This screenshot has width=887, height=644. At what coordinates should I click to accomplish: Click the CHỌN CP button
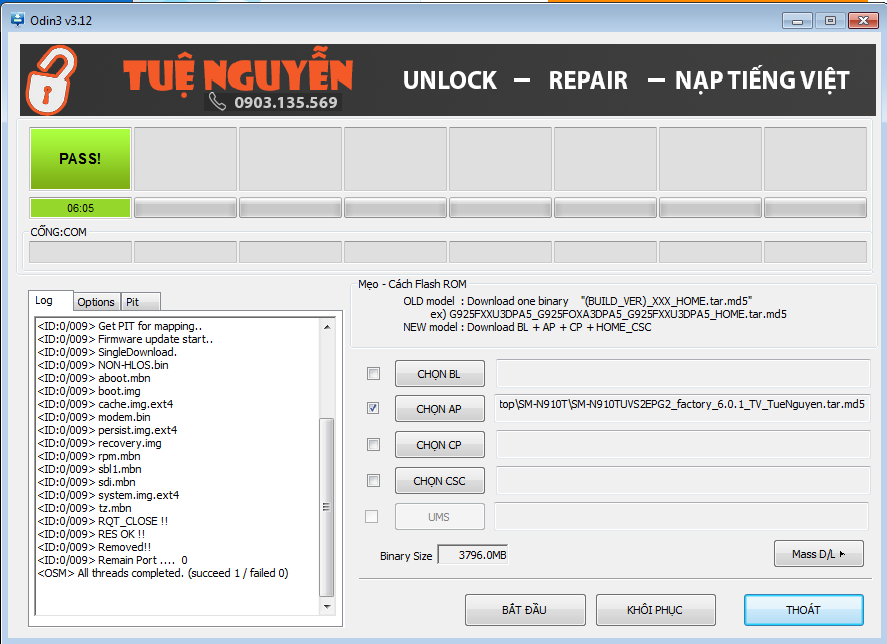click(x=440, y=445)
